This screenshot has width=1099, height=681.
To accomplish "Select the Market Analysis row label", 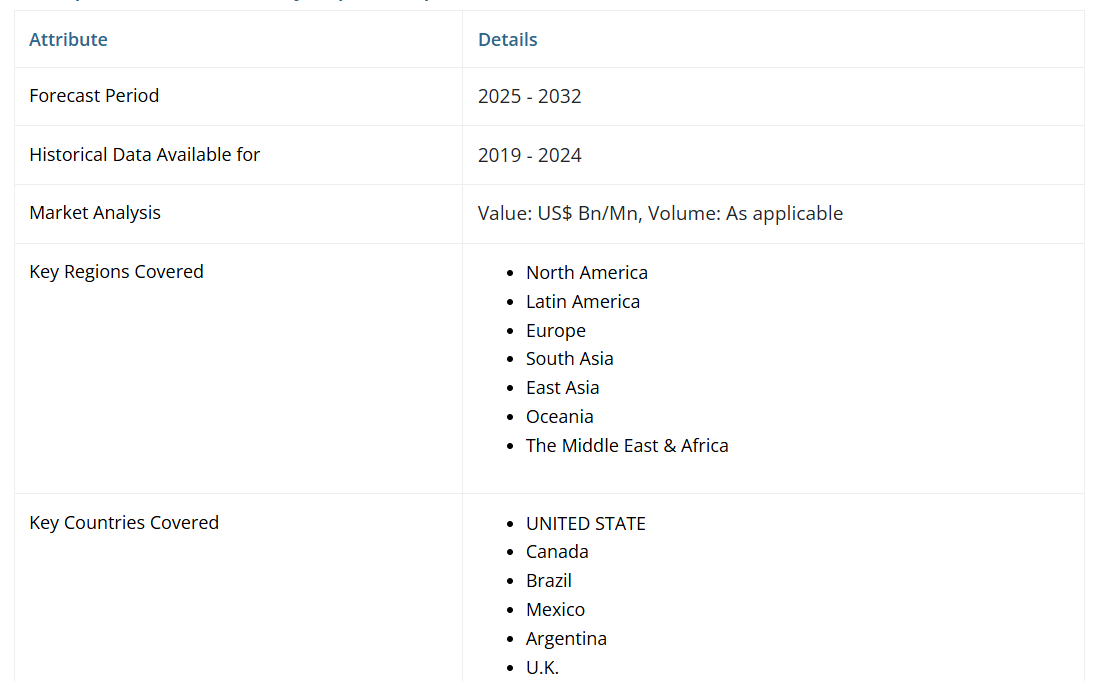I will point(94,213).
